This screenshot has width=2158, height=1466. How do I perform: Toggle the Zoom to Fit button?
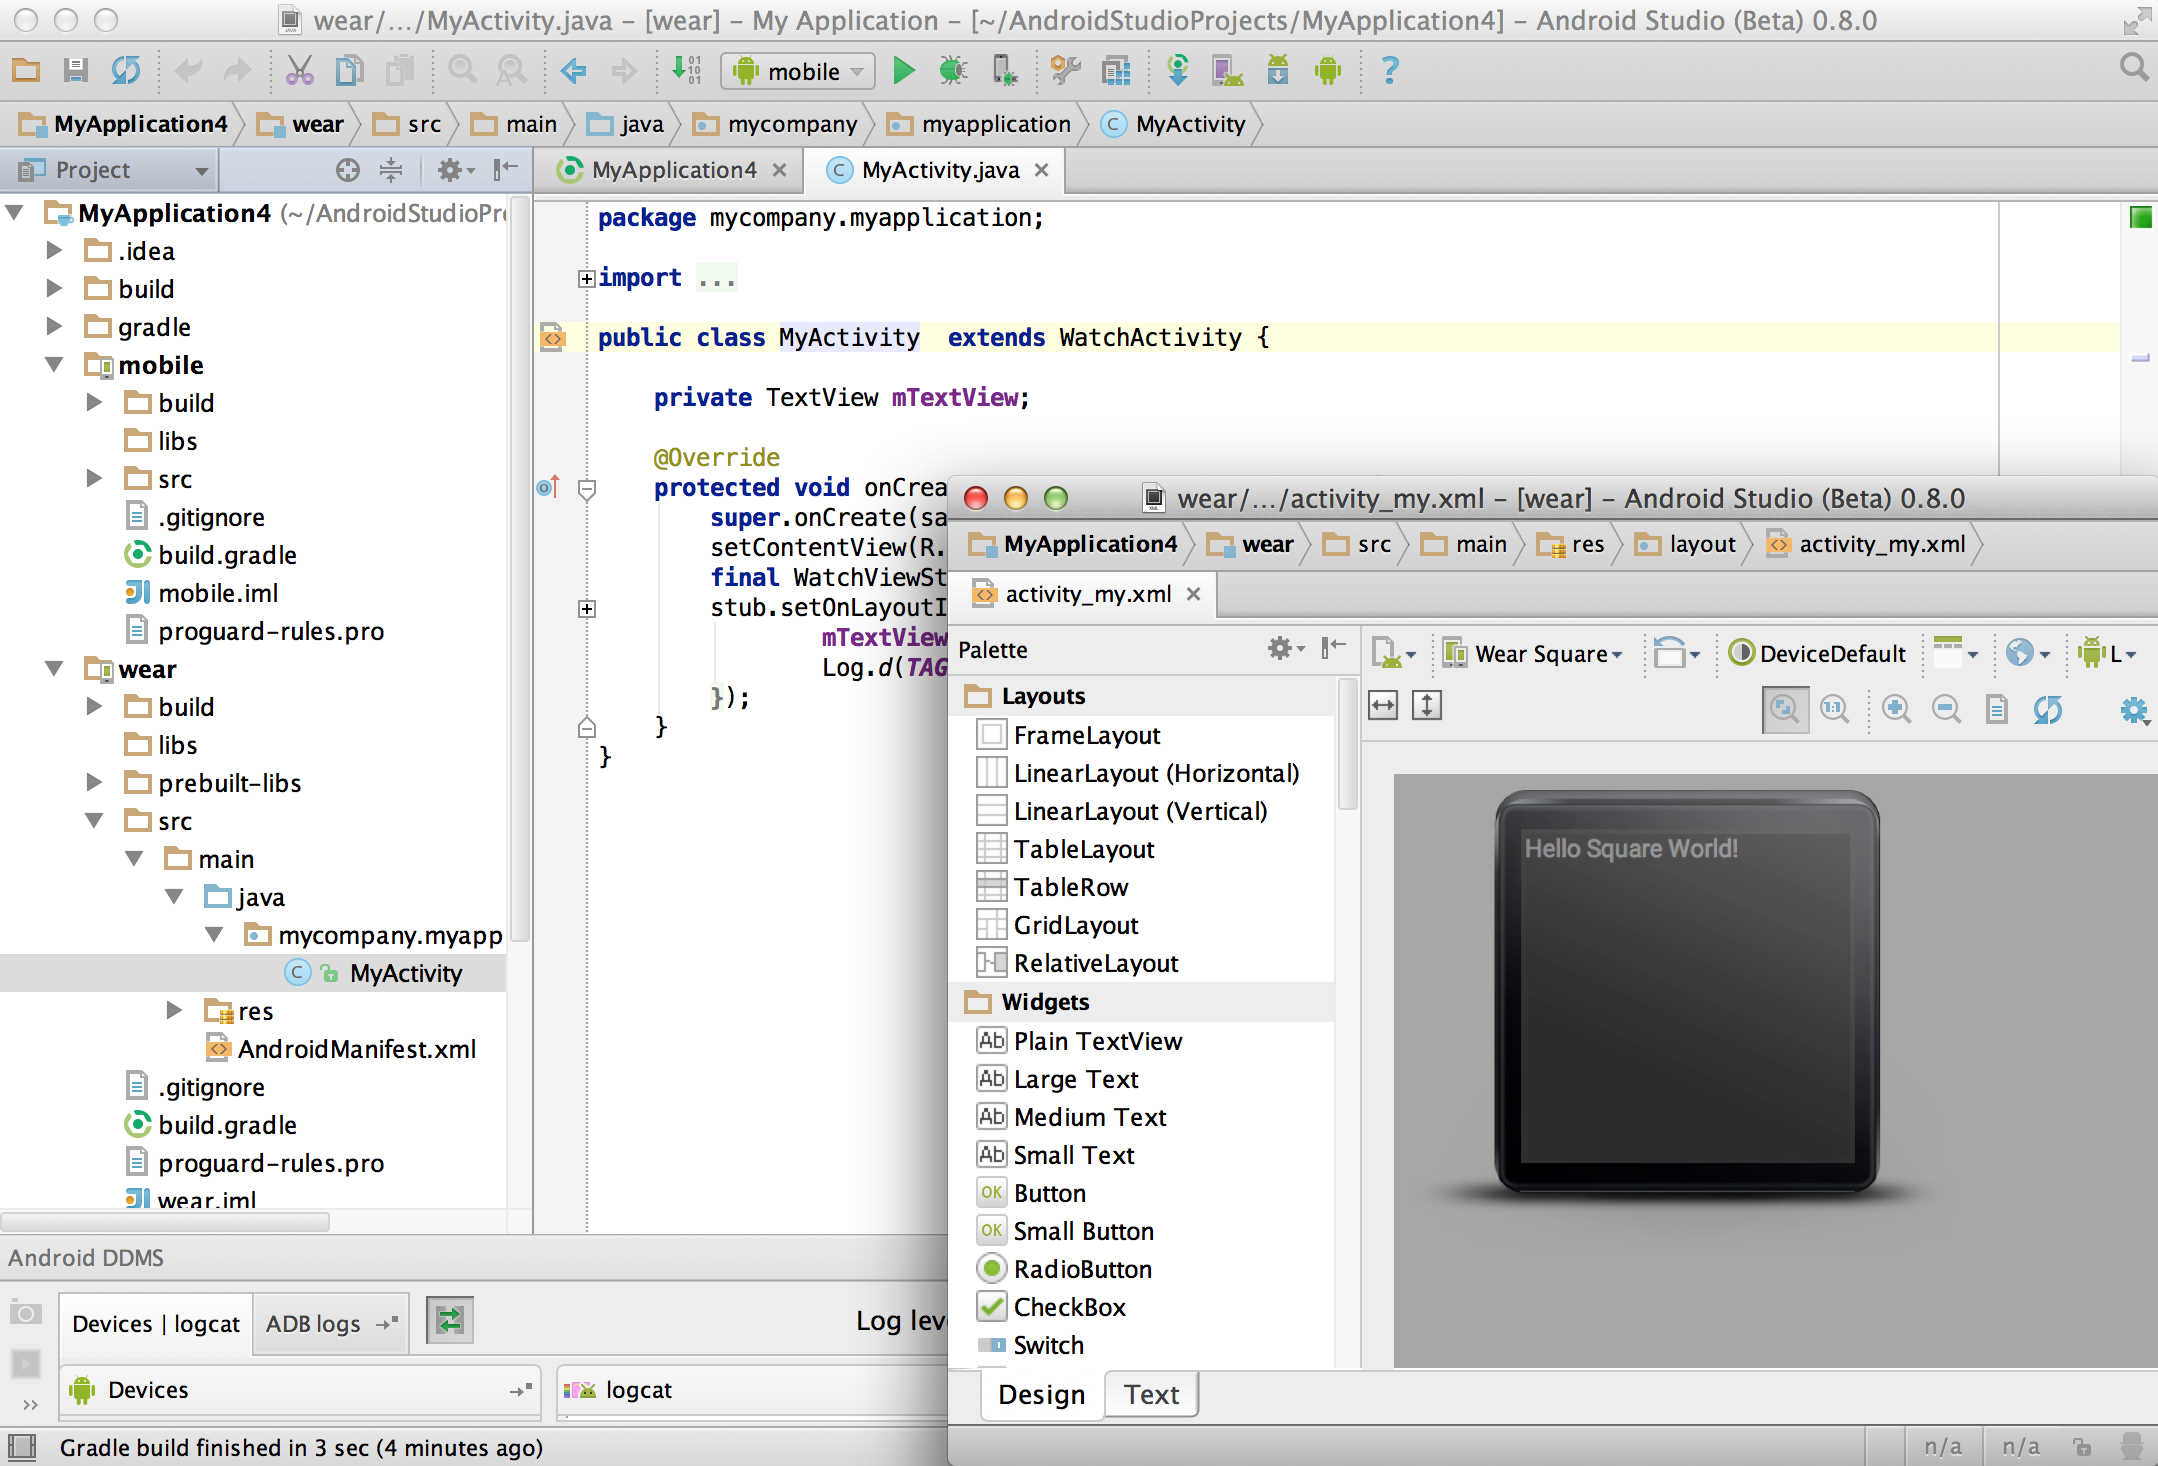tap(1785, 709)
